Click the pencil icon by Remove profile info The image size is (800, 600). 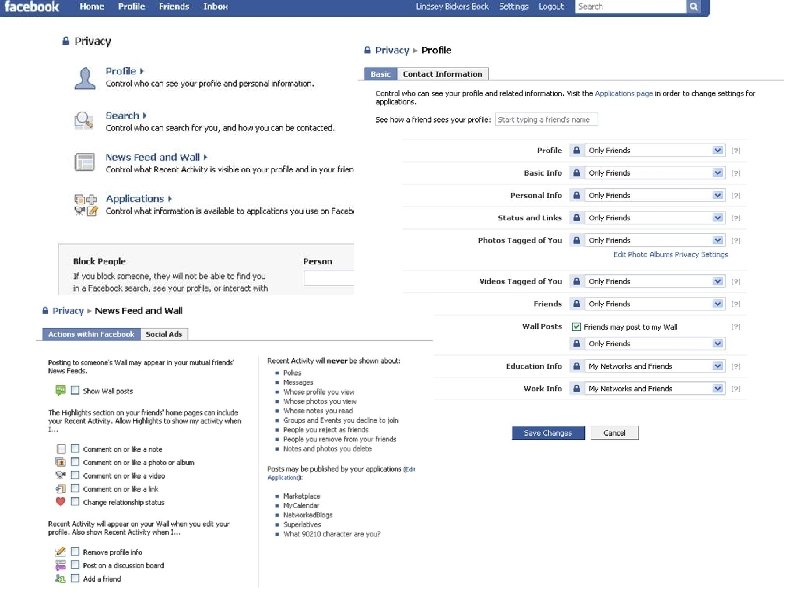pyautogui.click(x=60, y=552)
